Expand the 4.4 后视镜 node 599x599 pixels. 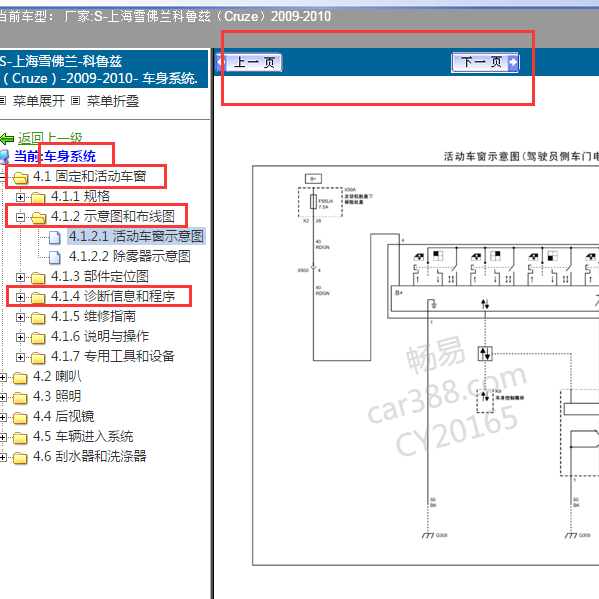3,417
